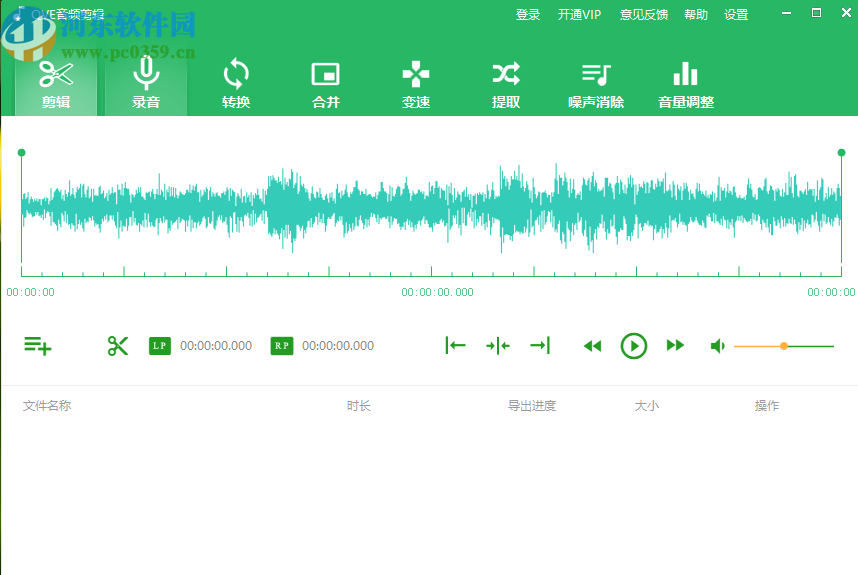The width and height of the screenshot is (858, 575).
Task: Open 开通VIP upgrade link
Action: 579,15
